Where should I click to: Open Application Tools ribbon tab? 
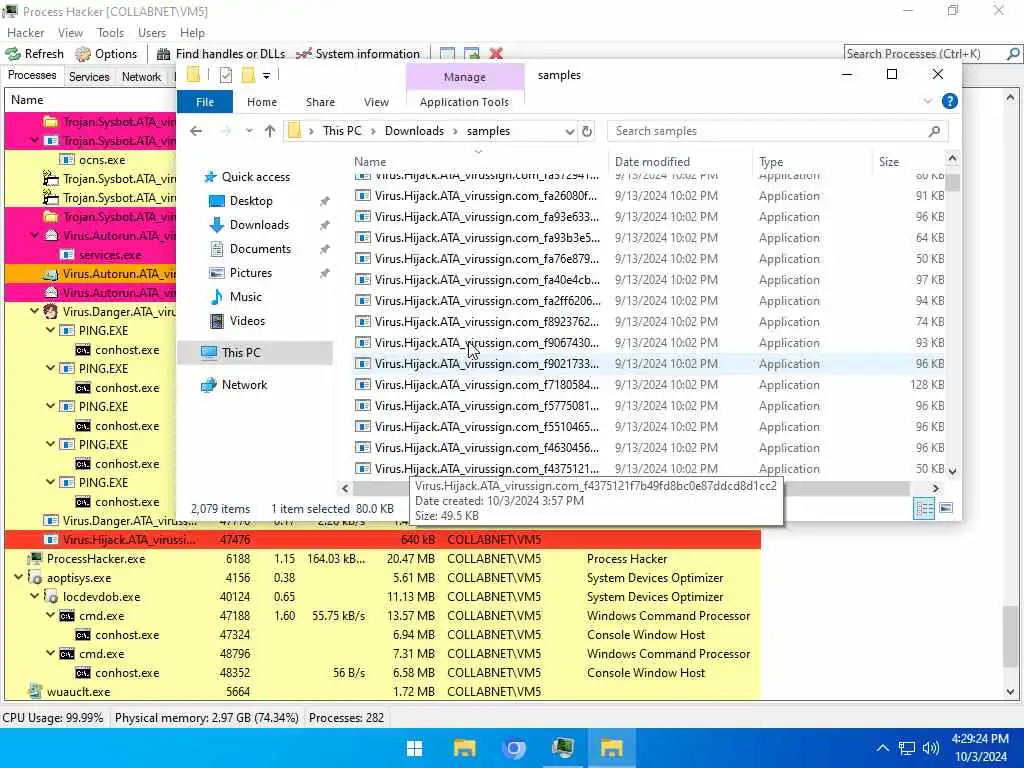tap(464, 102)
